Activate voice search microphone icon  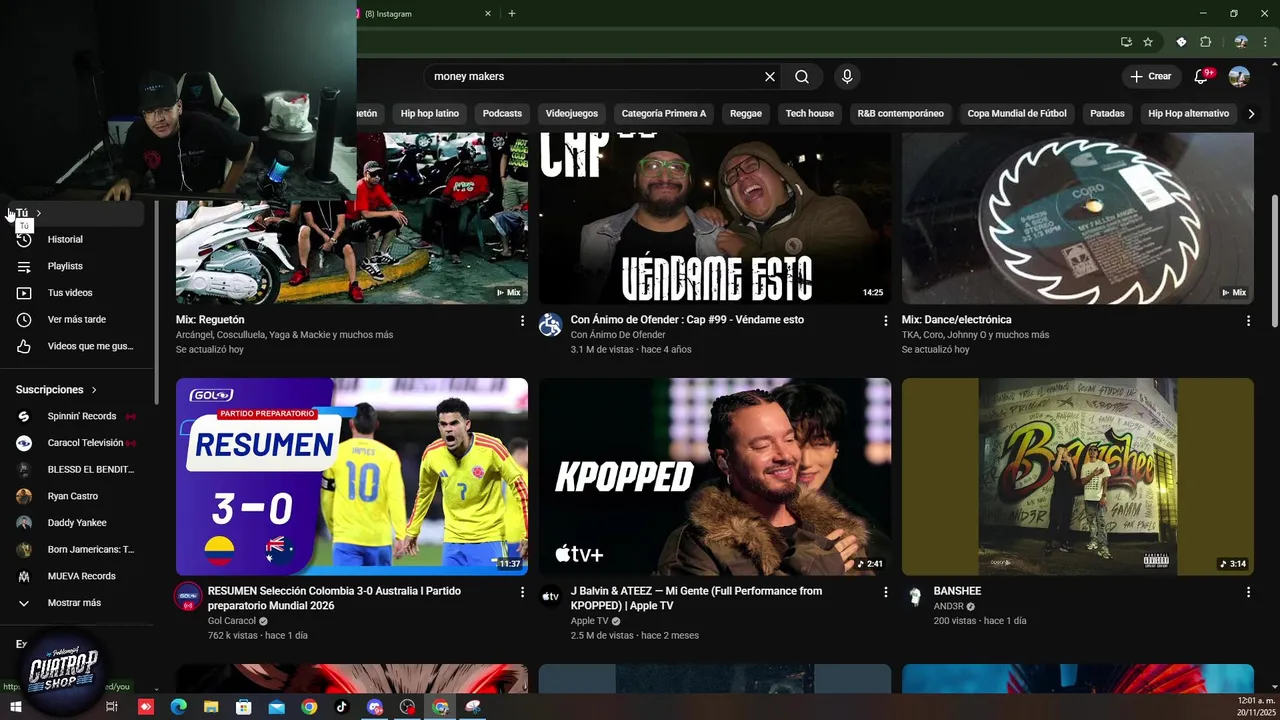(x=847, y=76)
